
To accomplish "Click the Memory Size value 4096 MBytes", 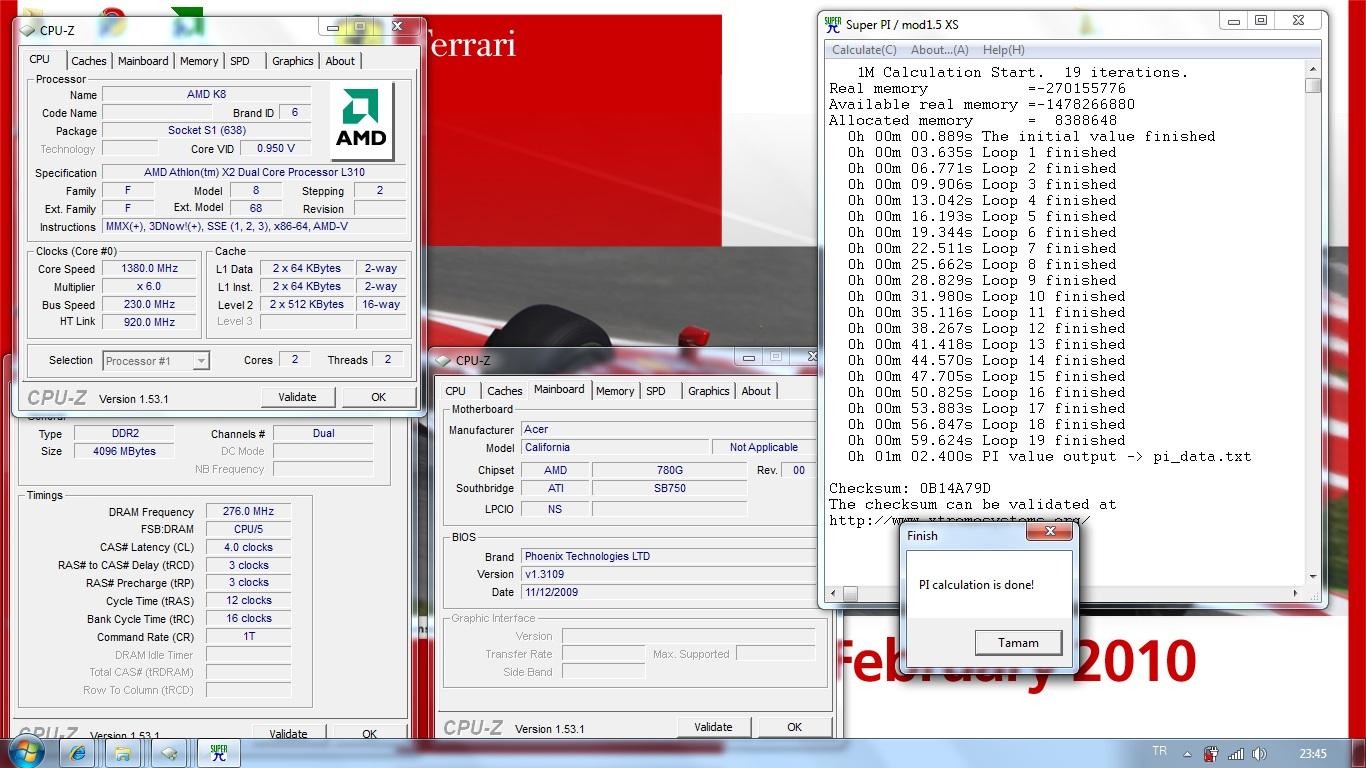I will coord(126,452).
